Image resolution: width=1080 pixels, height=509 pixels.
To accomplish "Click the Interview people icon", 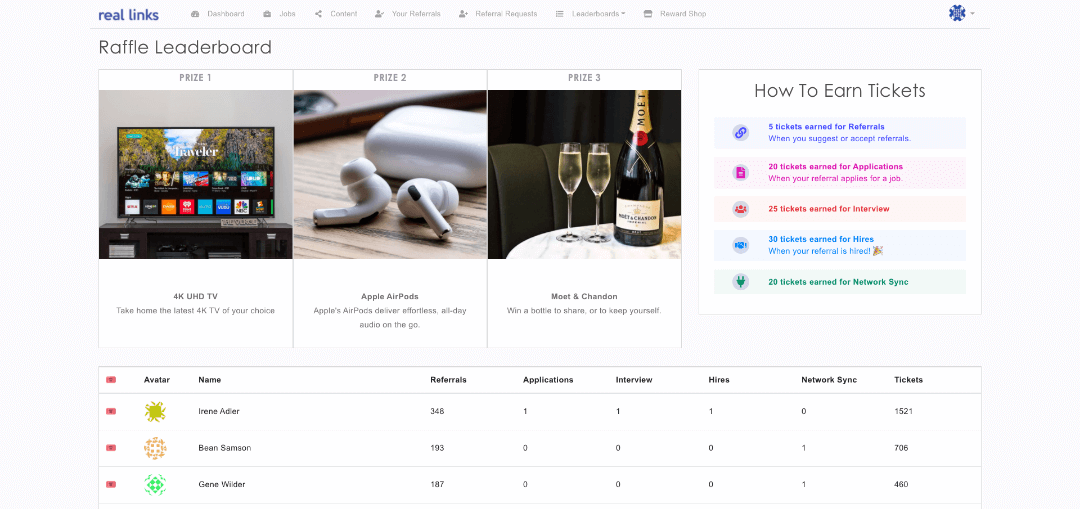I will (740, 209).
